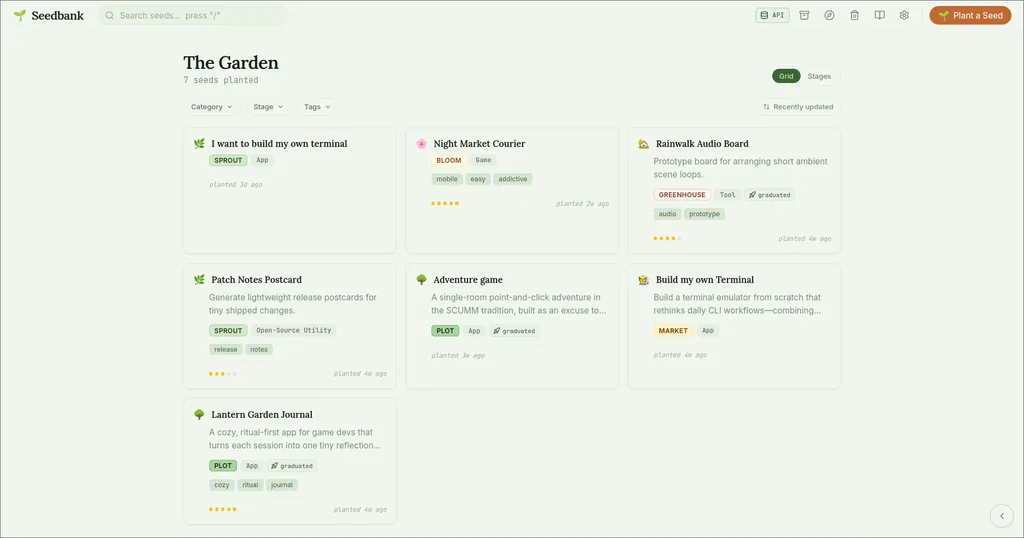The width and height of the screenshot is (1024, 538).
Task: Open the Patch Notes Postcard card title
Action: [256, 279]
